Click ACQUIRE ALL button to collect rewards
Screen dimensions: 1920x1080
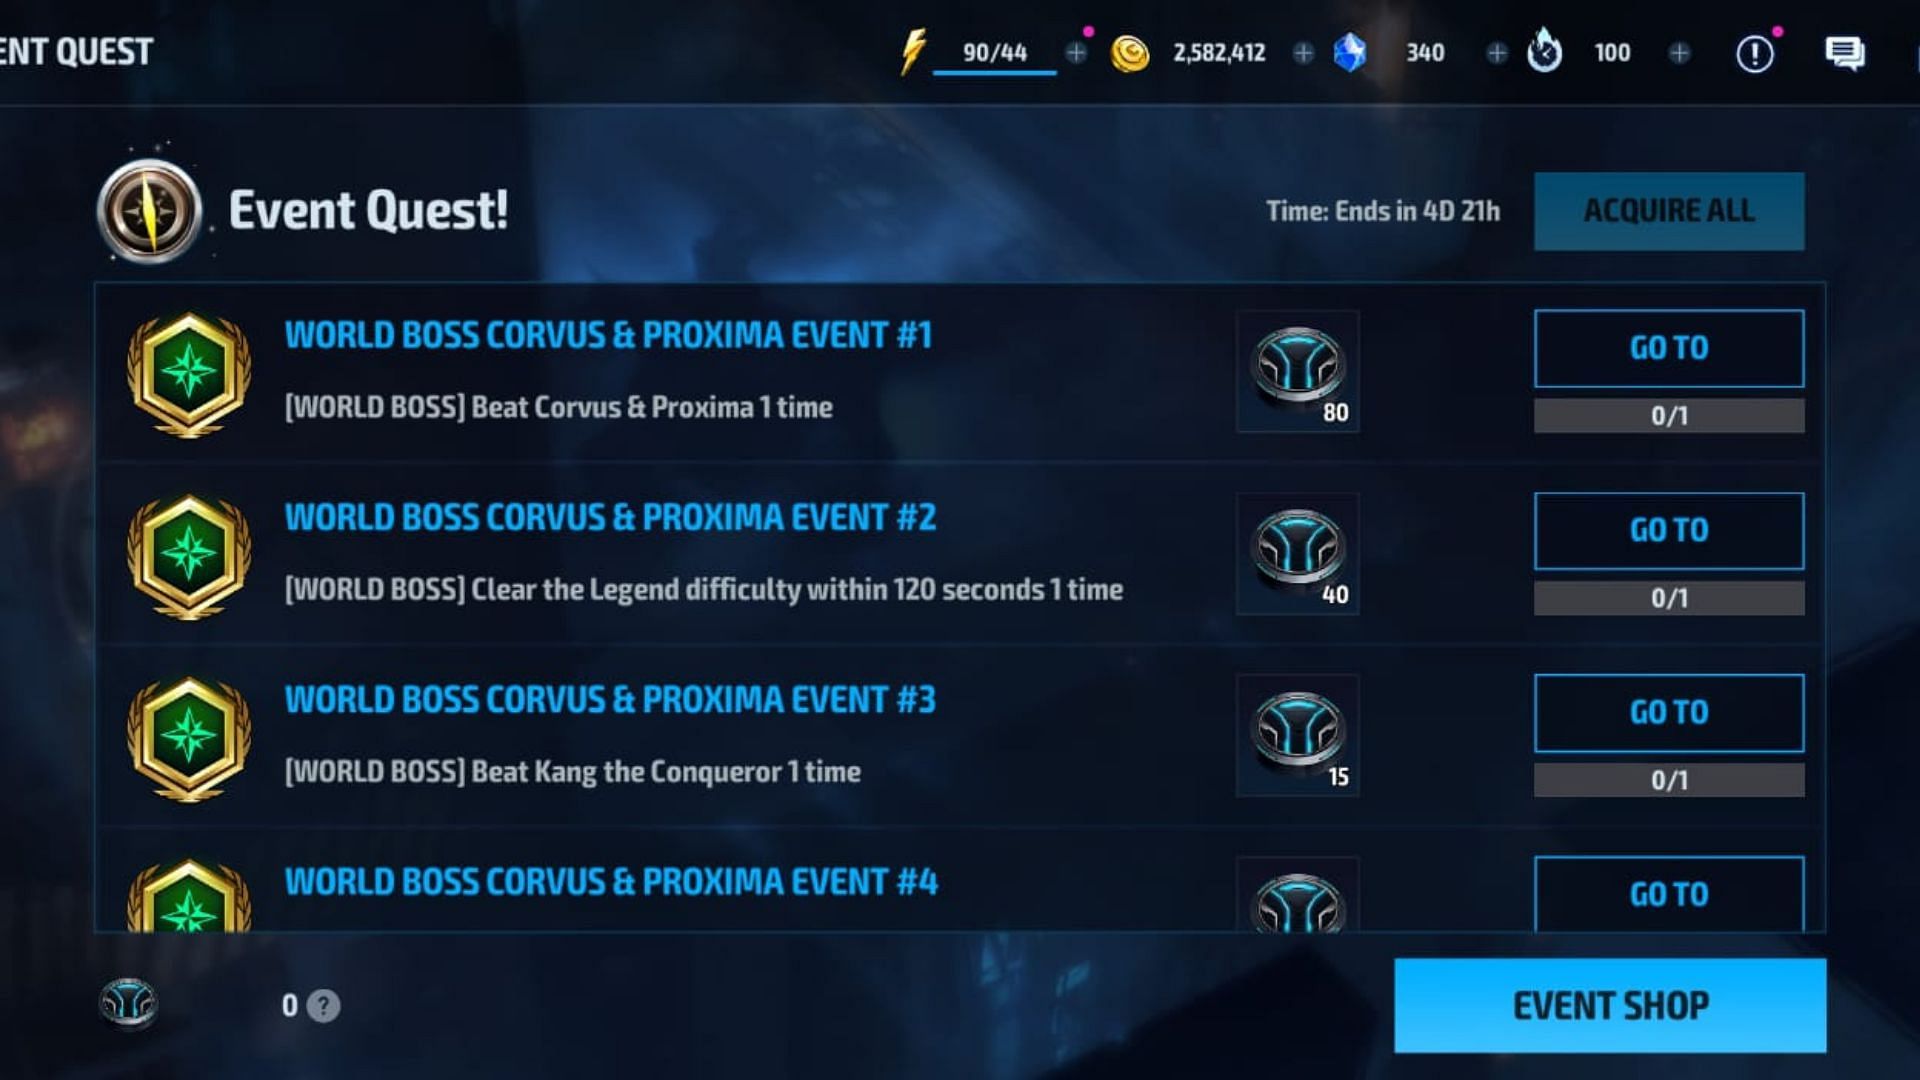point(1668,210)
